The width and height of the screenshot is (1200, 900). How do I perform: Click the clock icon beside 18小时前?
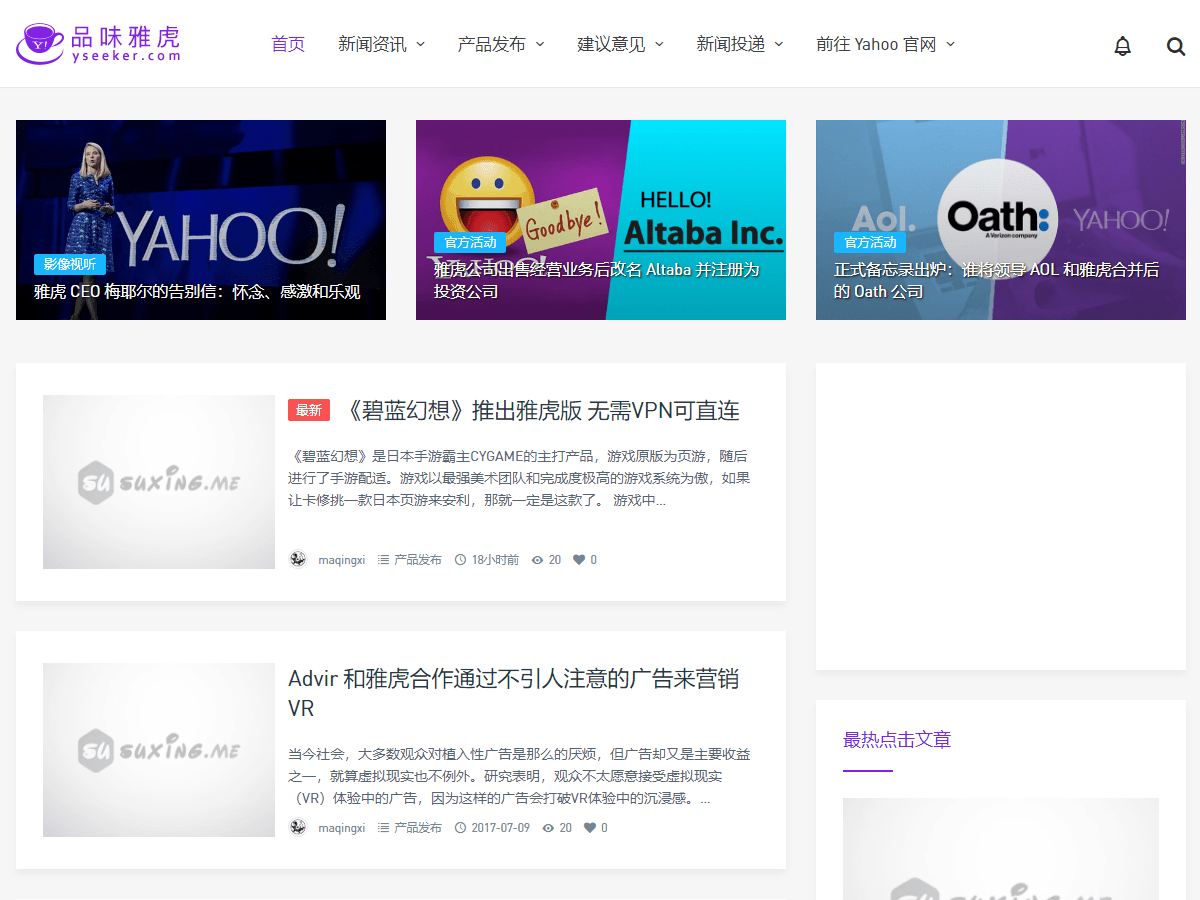tap(460, 560)
